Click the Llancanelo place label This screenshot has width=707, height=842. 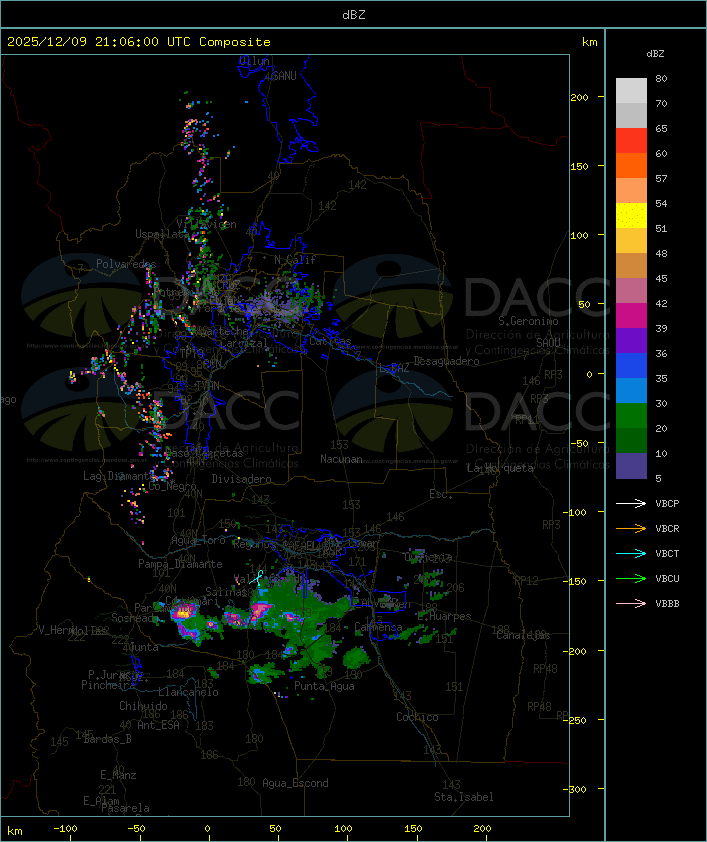(188, 692)
